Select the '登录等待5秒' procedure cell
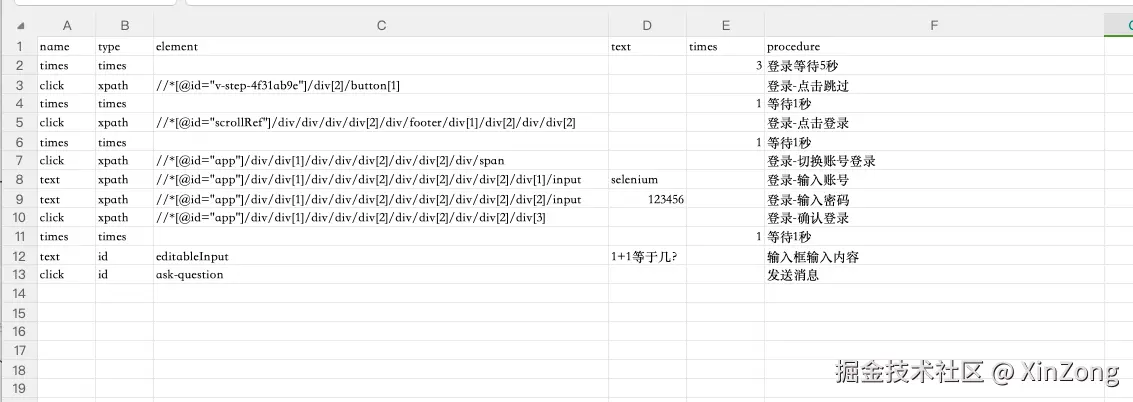 point(933,66)
